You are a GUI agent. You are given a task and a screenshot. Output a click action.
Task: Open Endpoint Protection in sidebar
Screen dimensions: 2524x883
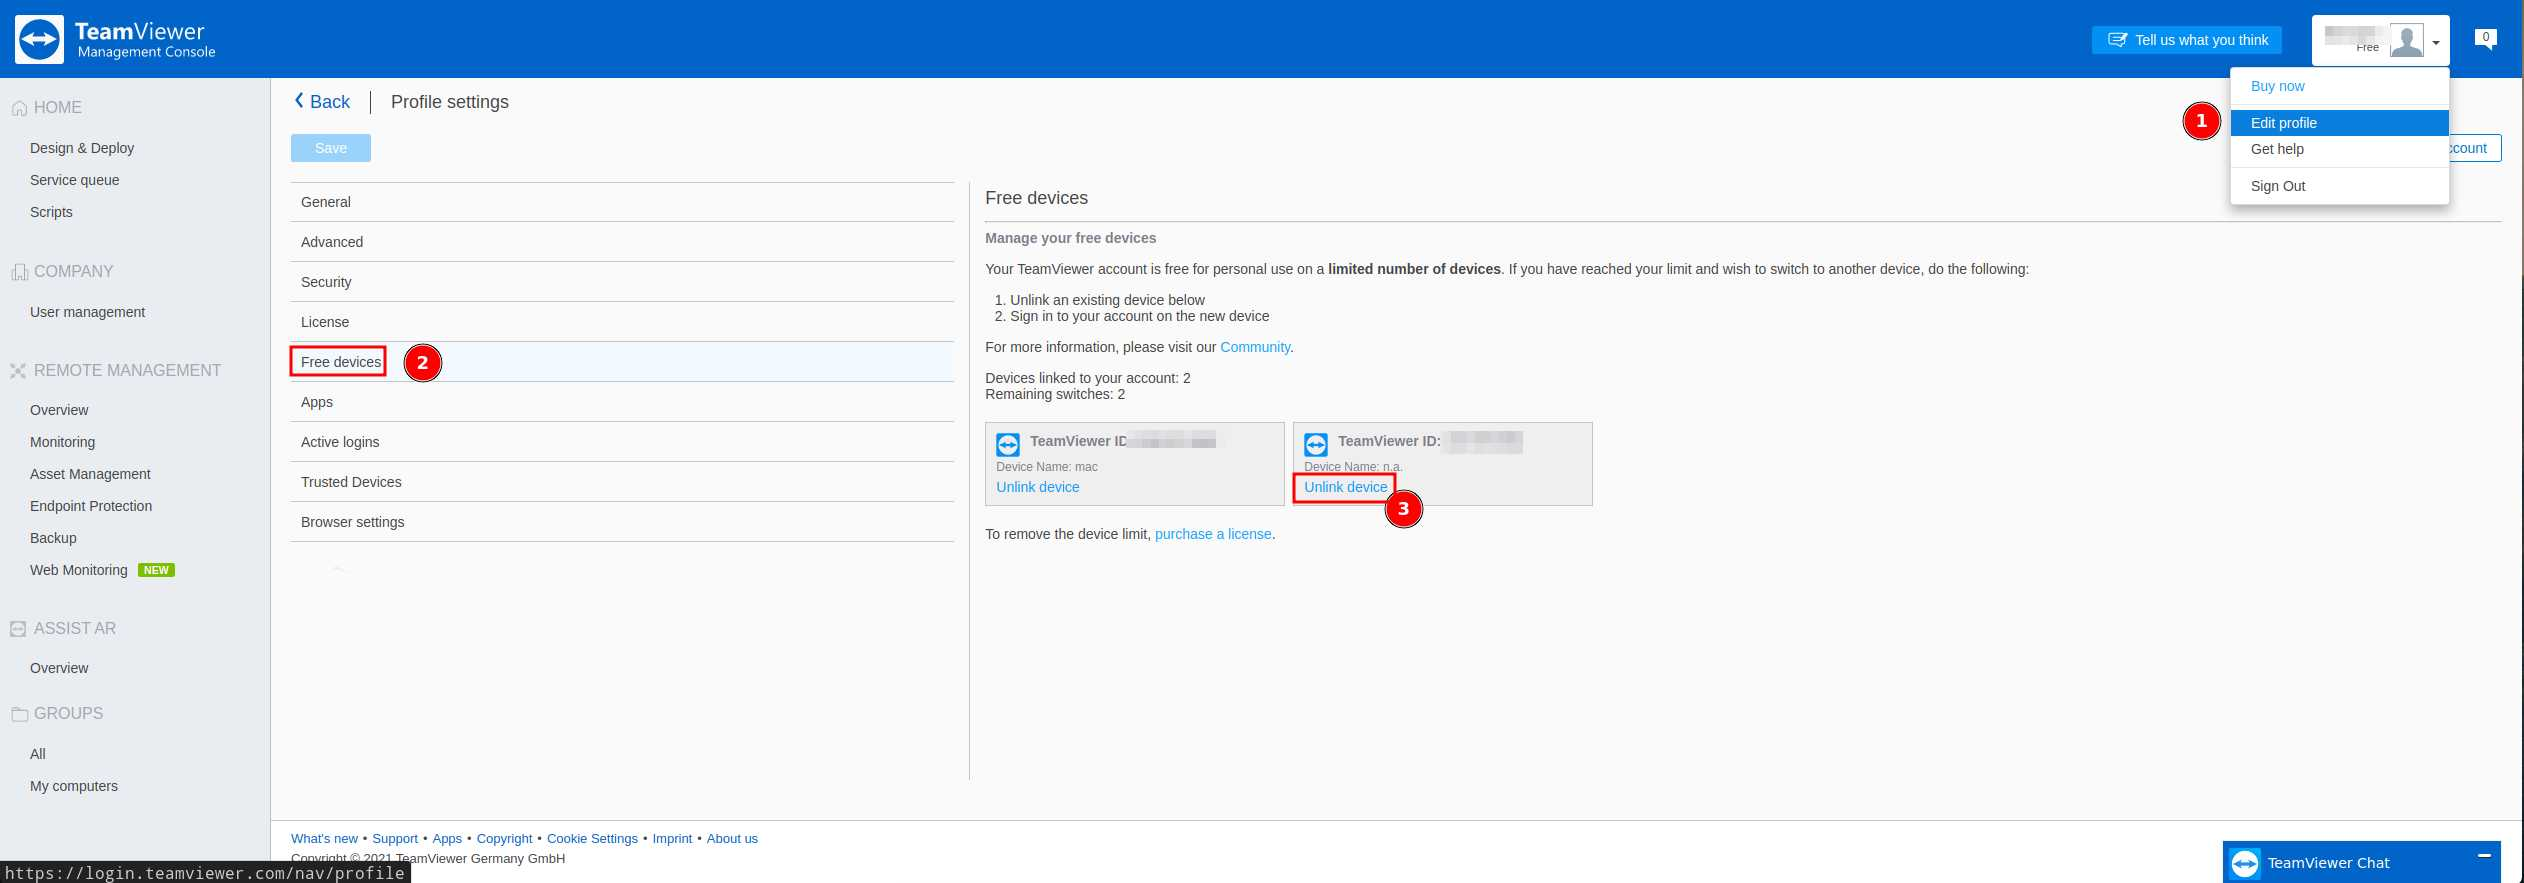[x=91, y=506]
